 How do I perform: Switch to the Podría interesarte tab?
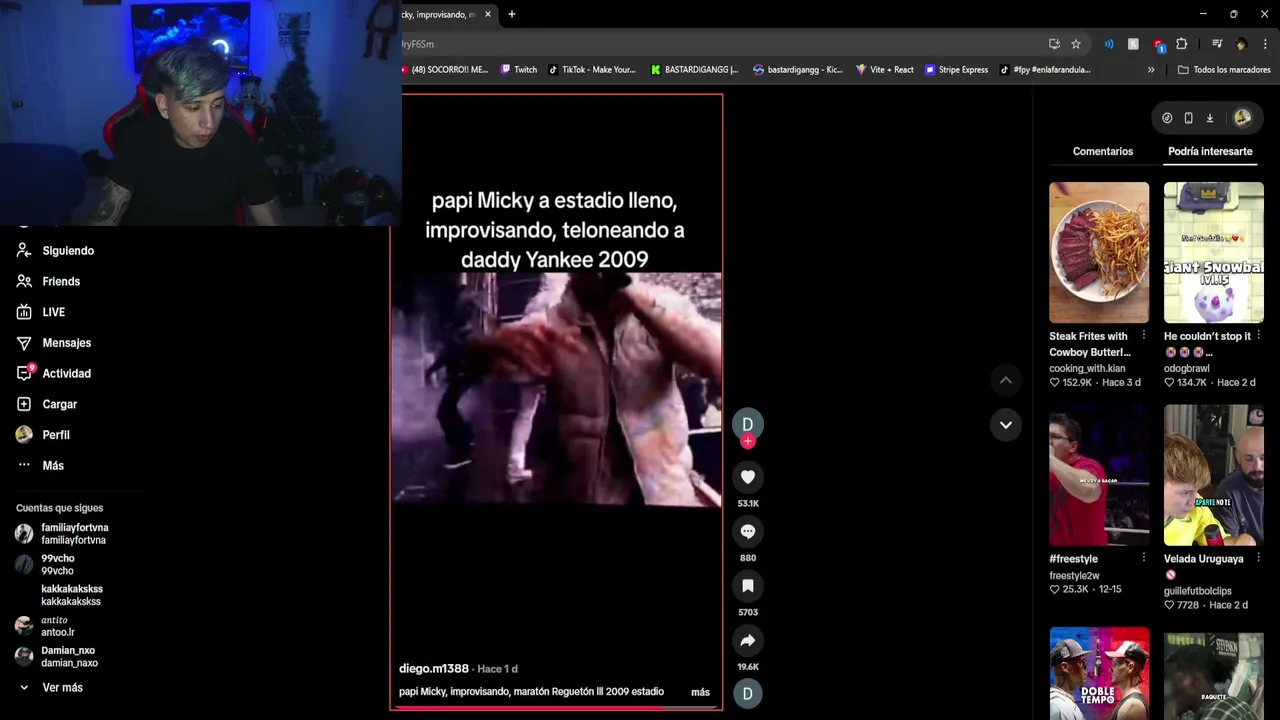pyautogui.click(x=1210, y=152)
